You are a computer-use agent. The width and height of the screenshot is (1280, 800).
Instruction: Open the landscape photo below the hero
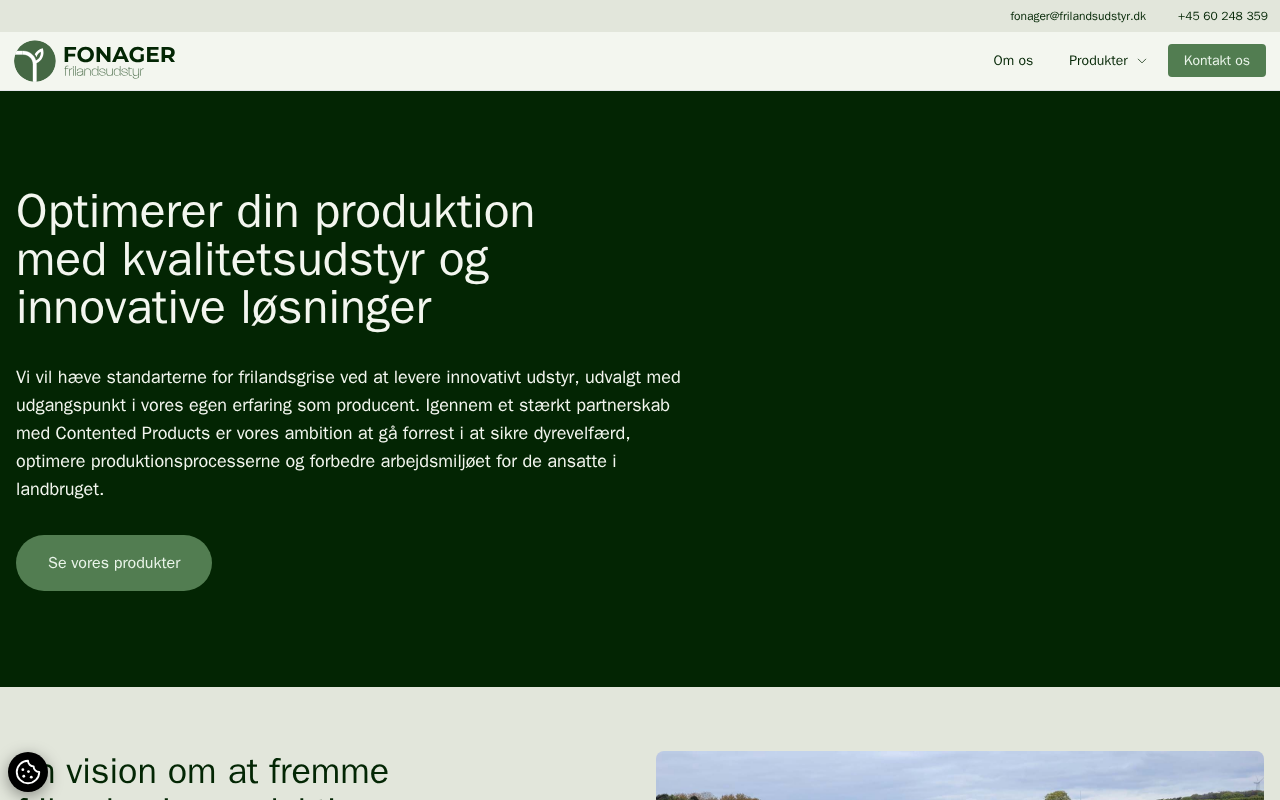pos(960,776)
